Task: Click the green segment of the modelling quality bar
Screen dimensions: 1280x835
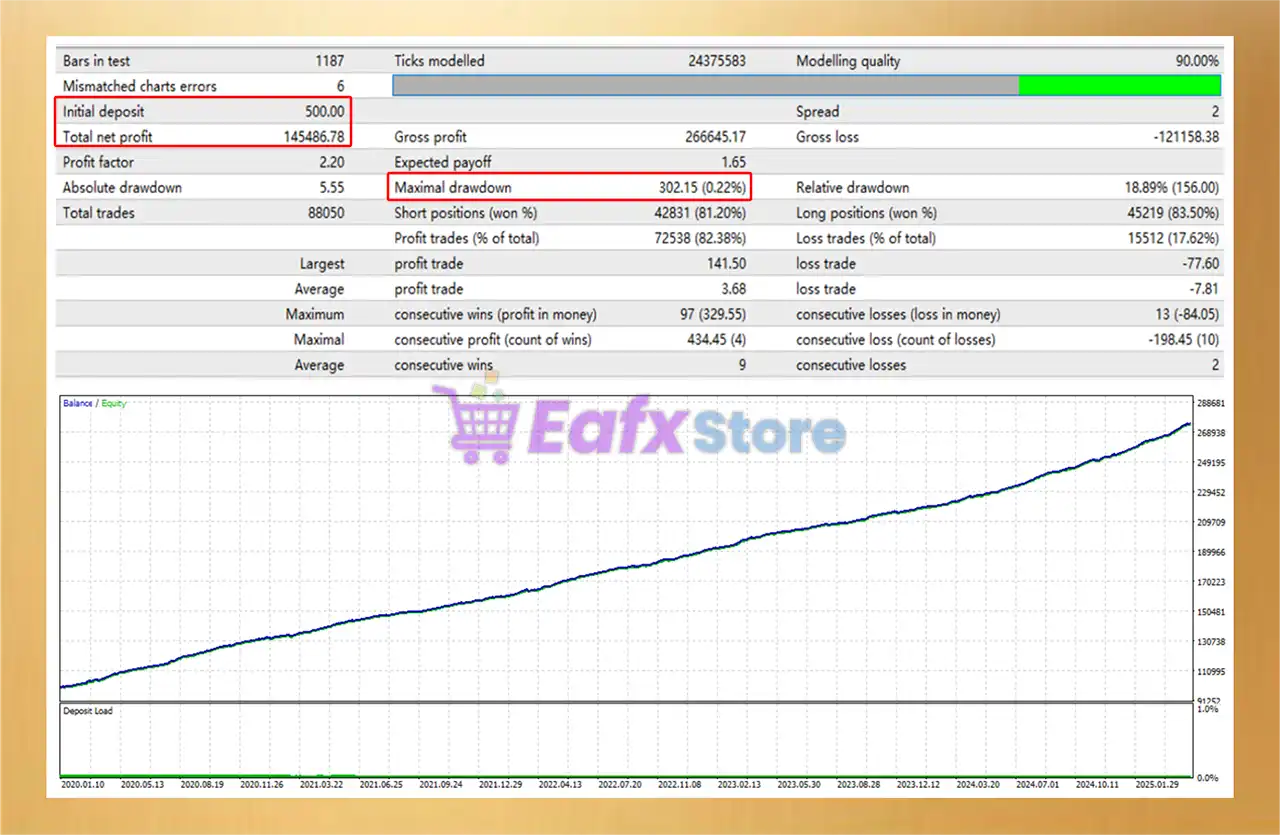Action: (x=1119, y=86)
